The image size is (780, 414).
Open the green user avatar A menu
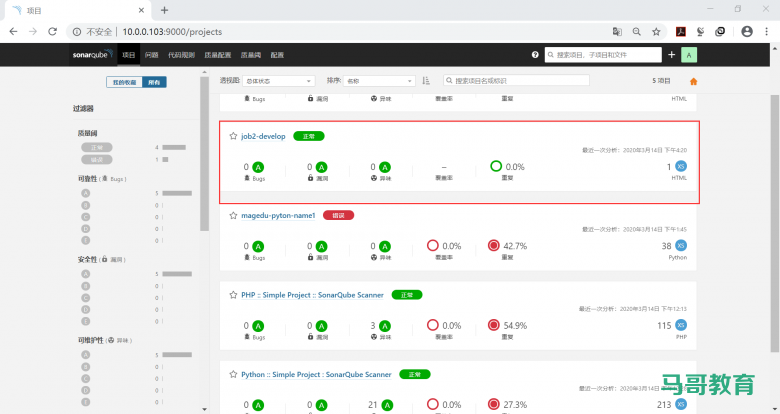click(689, 55)
